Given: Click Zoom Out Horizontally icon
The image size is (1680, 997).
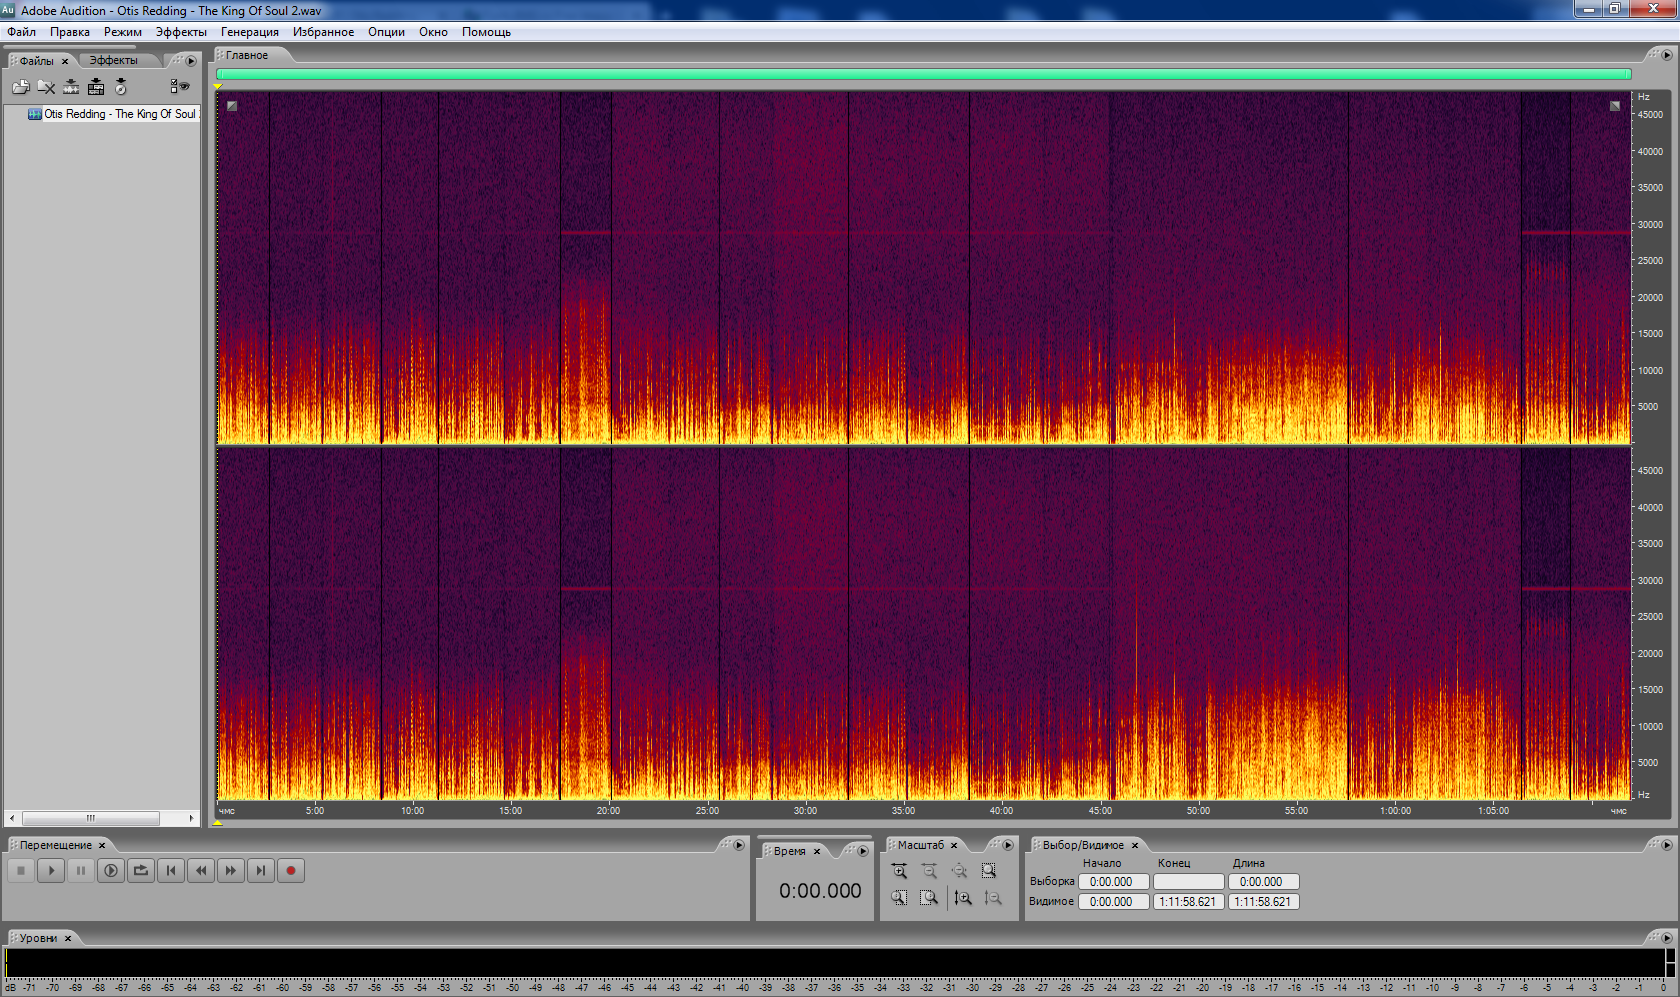Looking at the screenshot, I should (929, 871).
